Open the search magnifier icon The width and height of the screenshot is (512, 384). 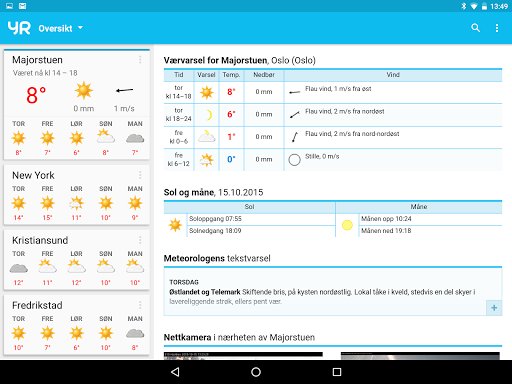tap(476, 28)
